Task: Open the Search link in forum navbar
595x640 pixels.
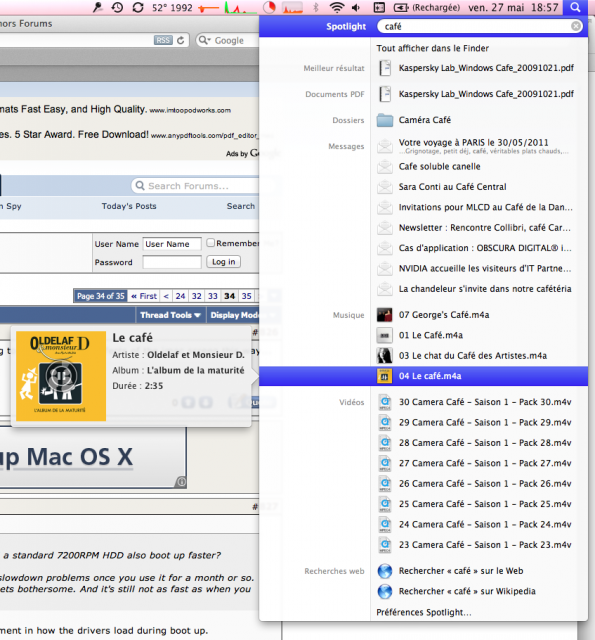Action: 241,206
